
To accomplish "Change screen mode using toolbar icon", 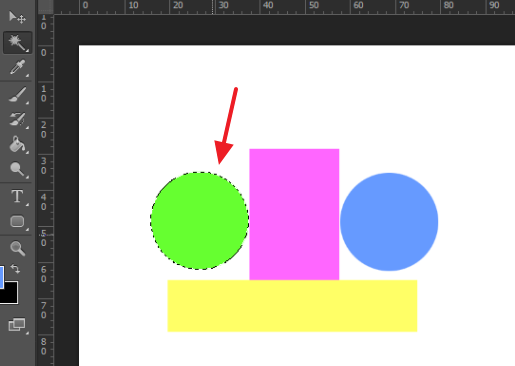I will pyautogui.click(x=17, y=324).
